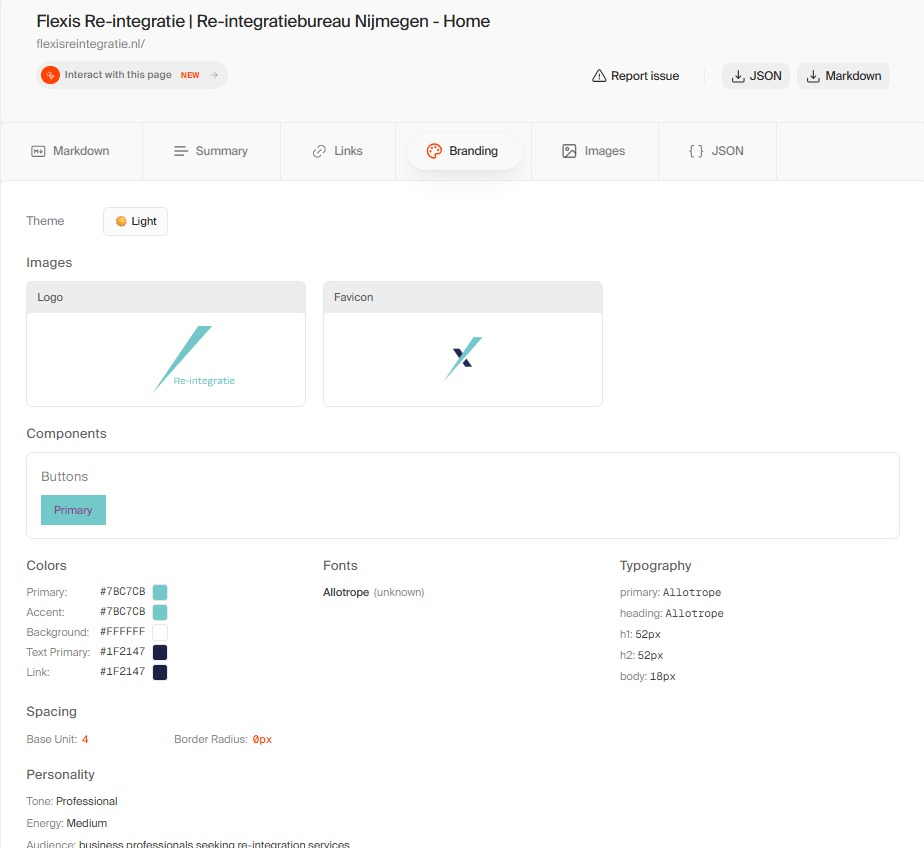Viewport: 924px width, 848px height.
Task: Click the Light theme badge
Action: coord(135,221)
